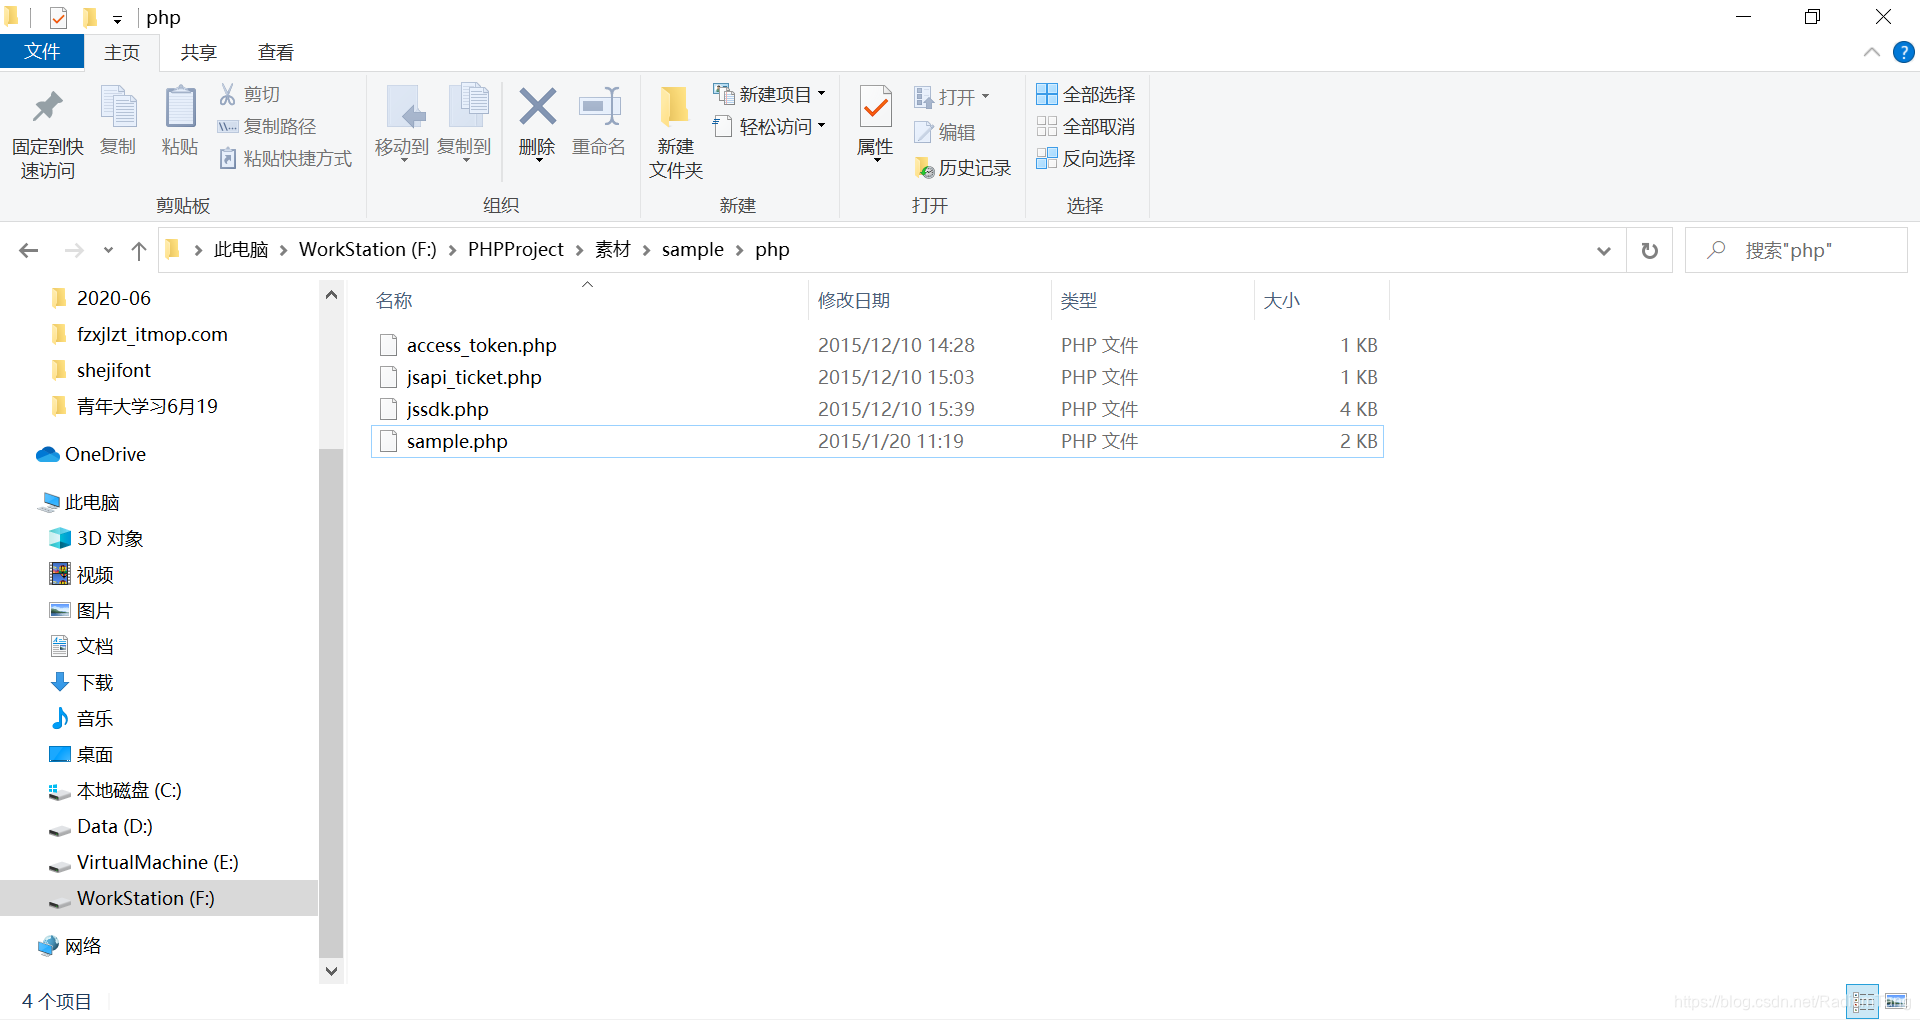The height and width of the screenshot is (1020, 1920).
Task: Sort by the Name (名称) column header
Action: 588,300
